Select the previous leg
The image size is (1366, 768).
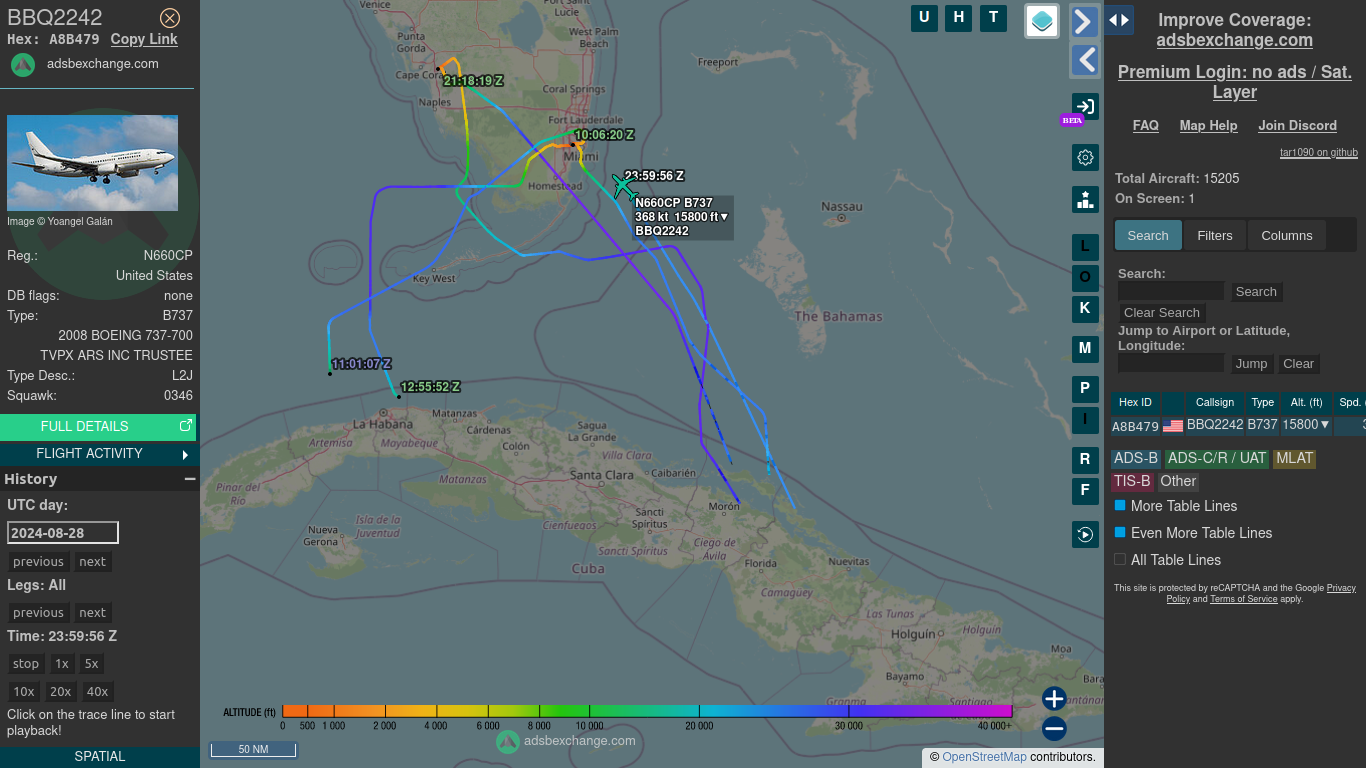(39, 613)
